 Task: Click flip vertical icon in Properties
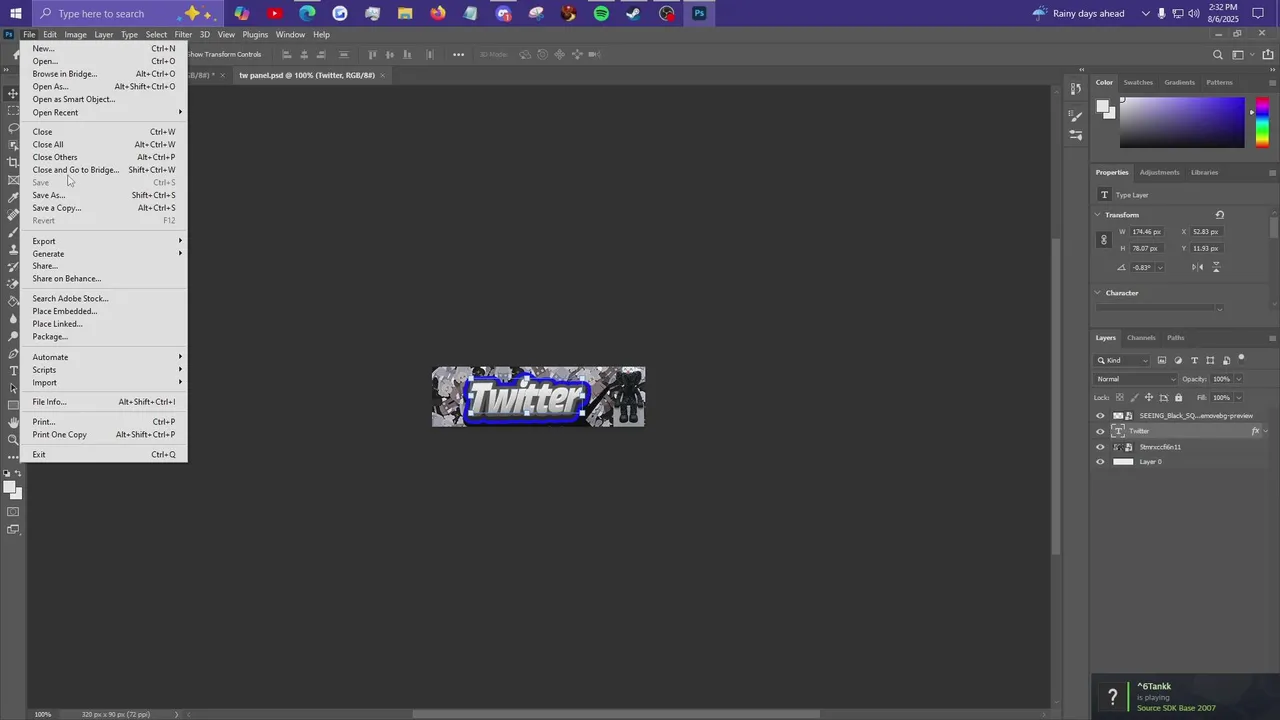pos(1216,267)
